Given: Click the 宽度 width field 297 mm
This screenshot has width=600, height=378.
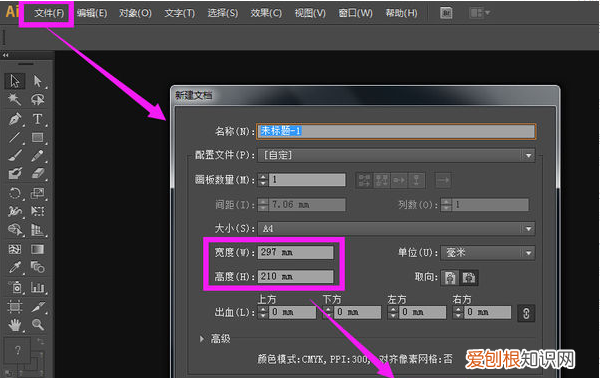Looking at the screenshot, I should 295,253.
